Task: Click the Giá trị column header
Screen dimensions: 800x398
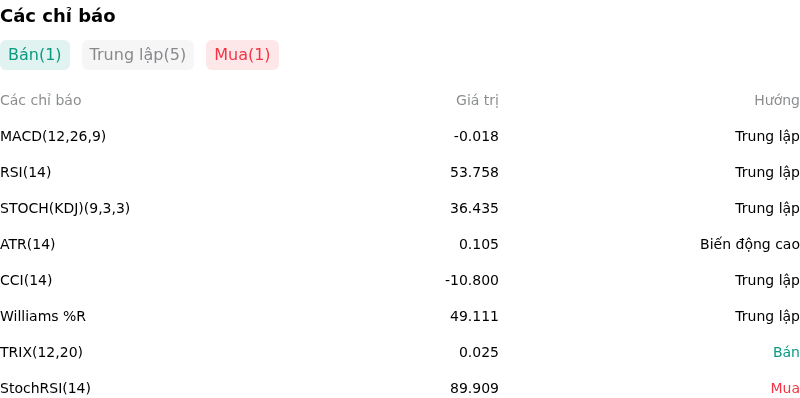Action: point(477,101)
